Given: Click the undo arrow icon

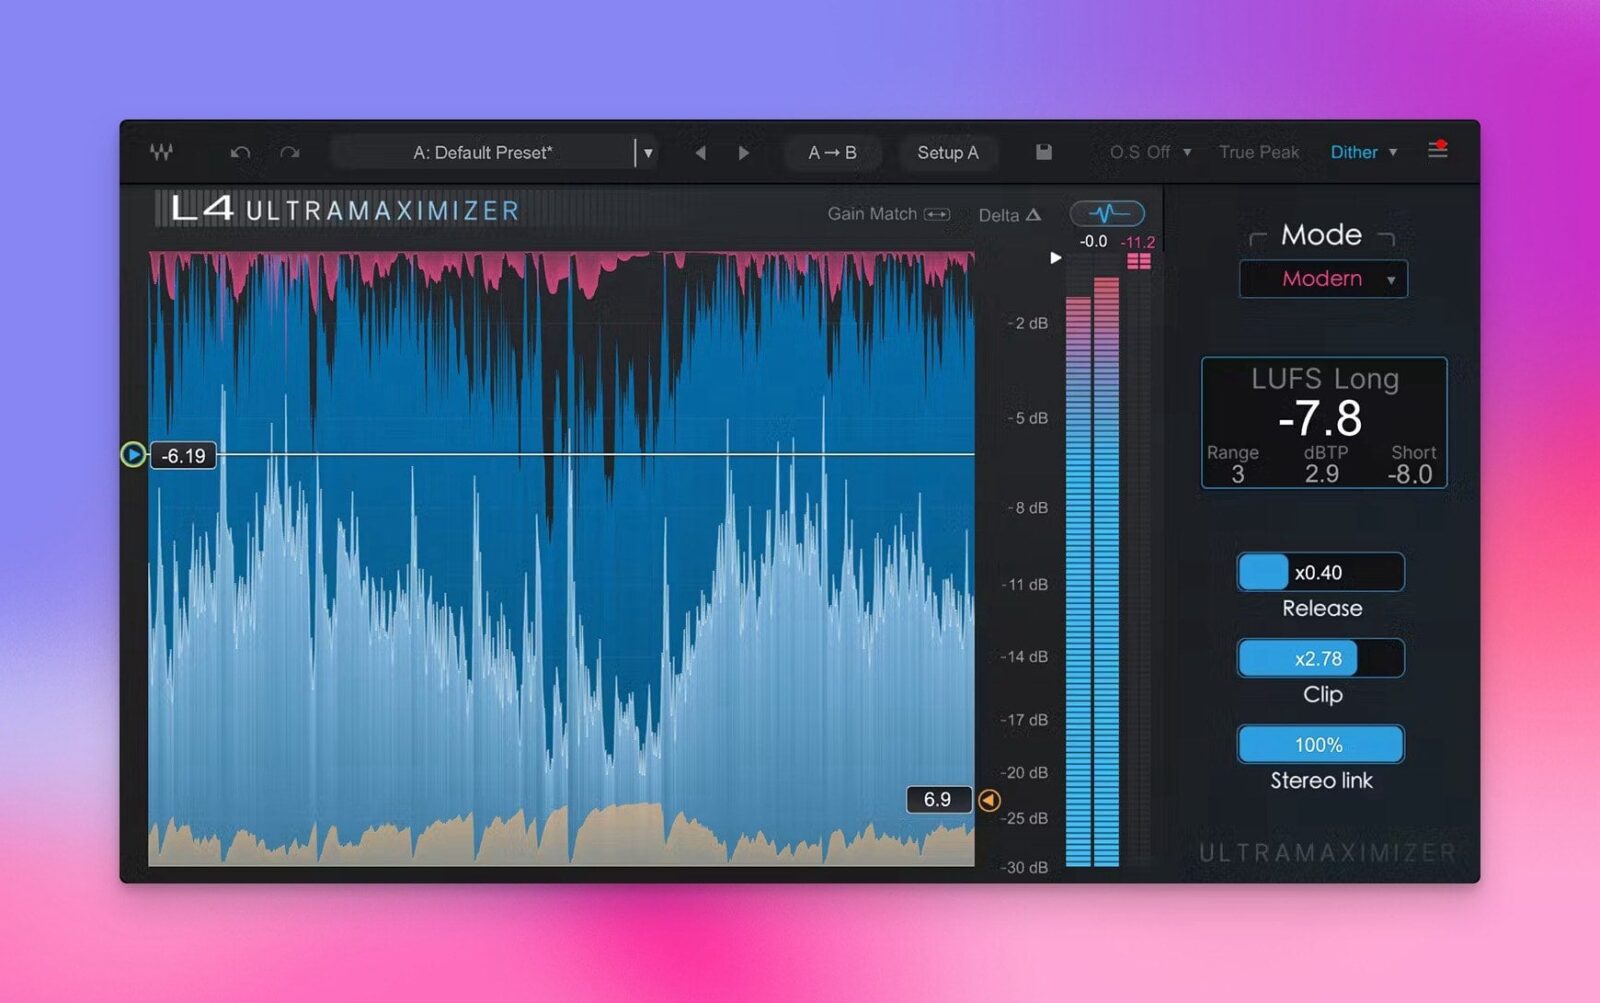Looking at the screenshot, I should coord(240,153).
